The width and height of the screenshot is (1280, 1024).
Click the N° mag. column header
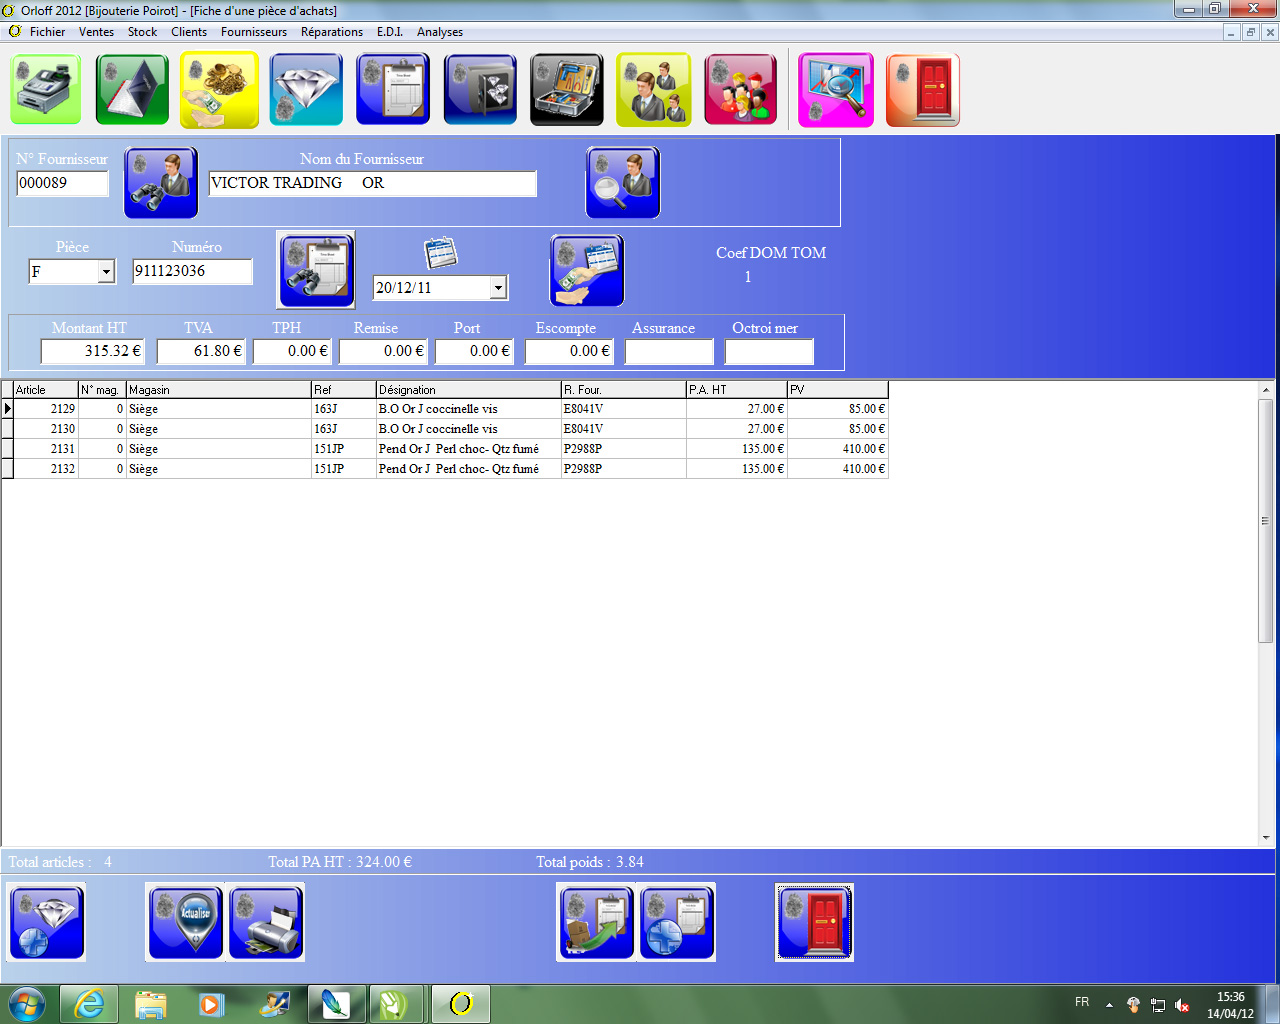coord(102,390)
